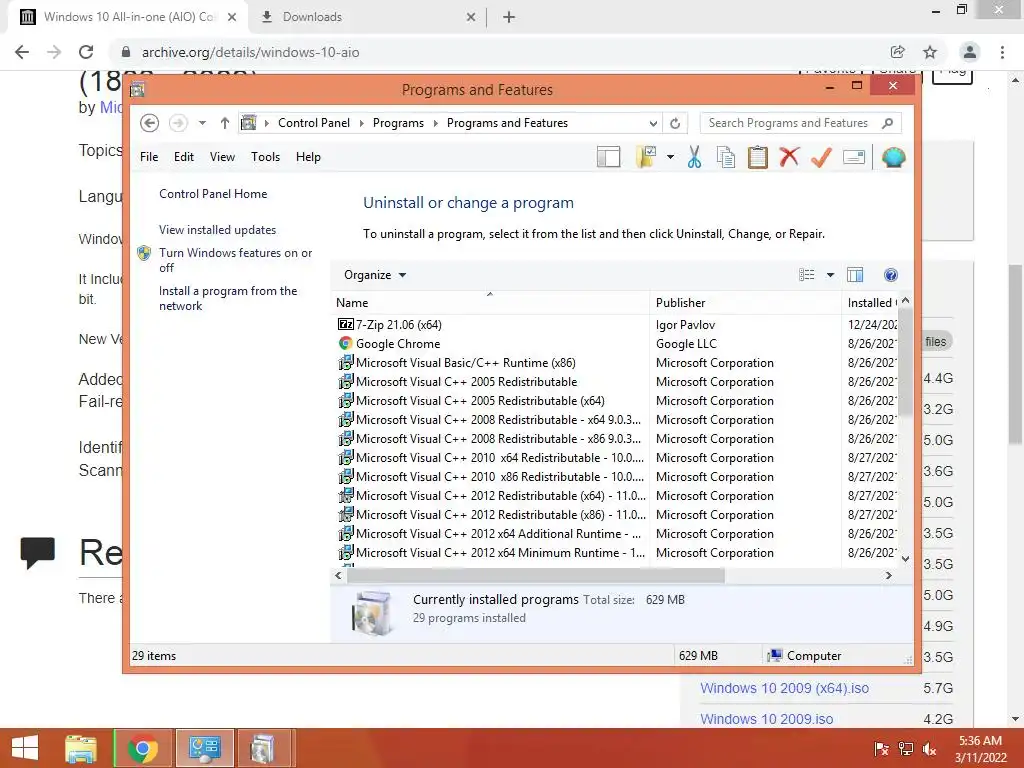Click Programs in the breadcrumb path
Image resolution: width=1024 pixels, height=768 pixels.
(398, 123)
